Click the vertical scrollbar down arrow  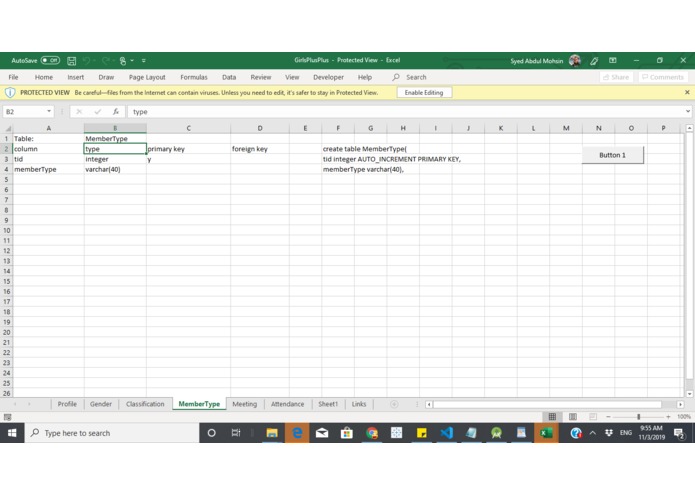(x=689, y=393)
